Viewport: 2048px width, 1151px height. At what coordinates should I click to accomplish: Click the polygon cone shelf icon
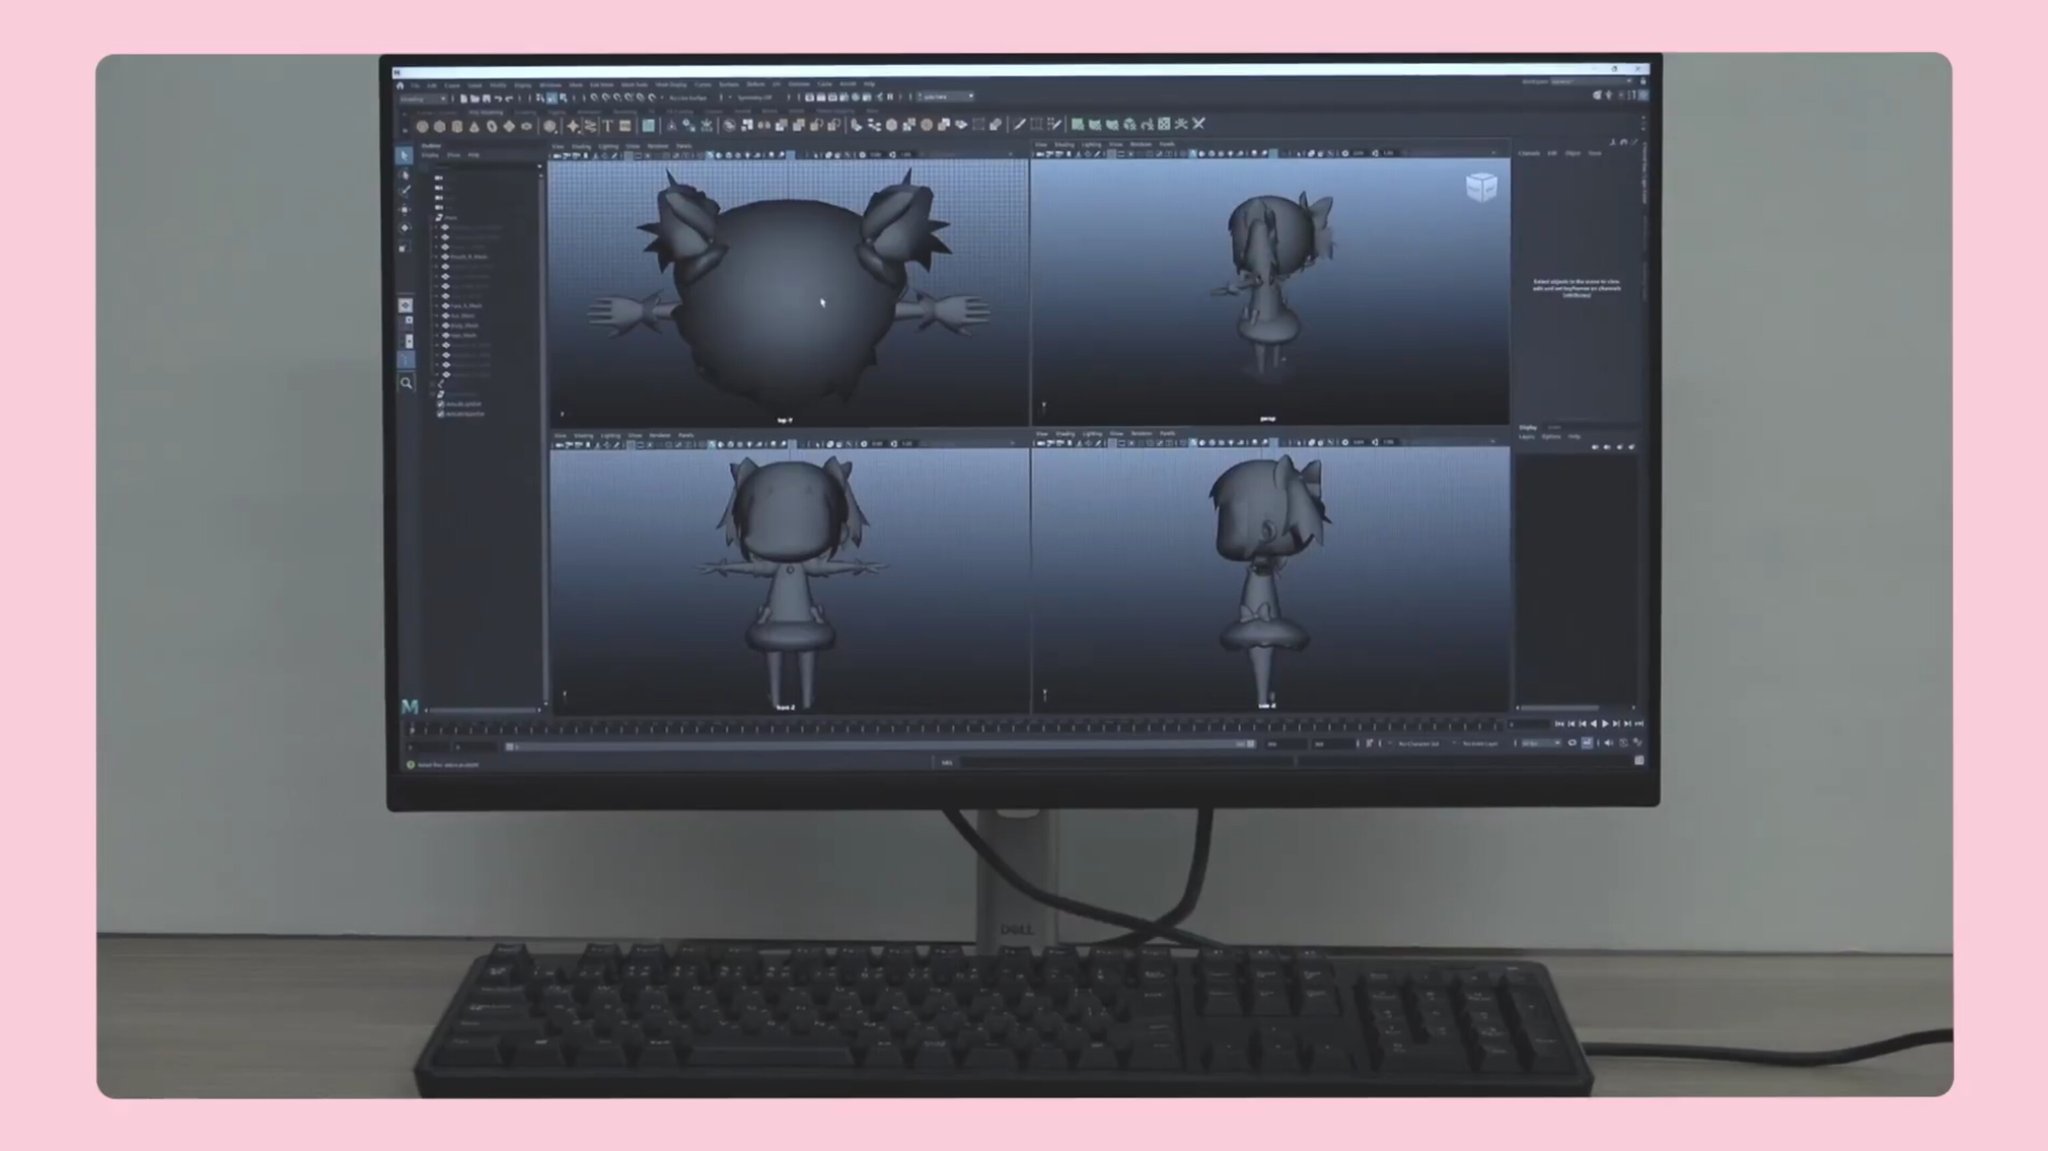click(x=474, y=127)
